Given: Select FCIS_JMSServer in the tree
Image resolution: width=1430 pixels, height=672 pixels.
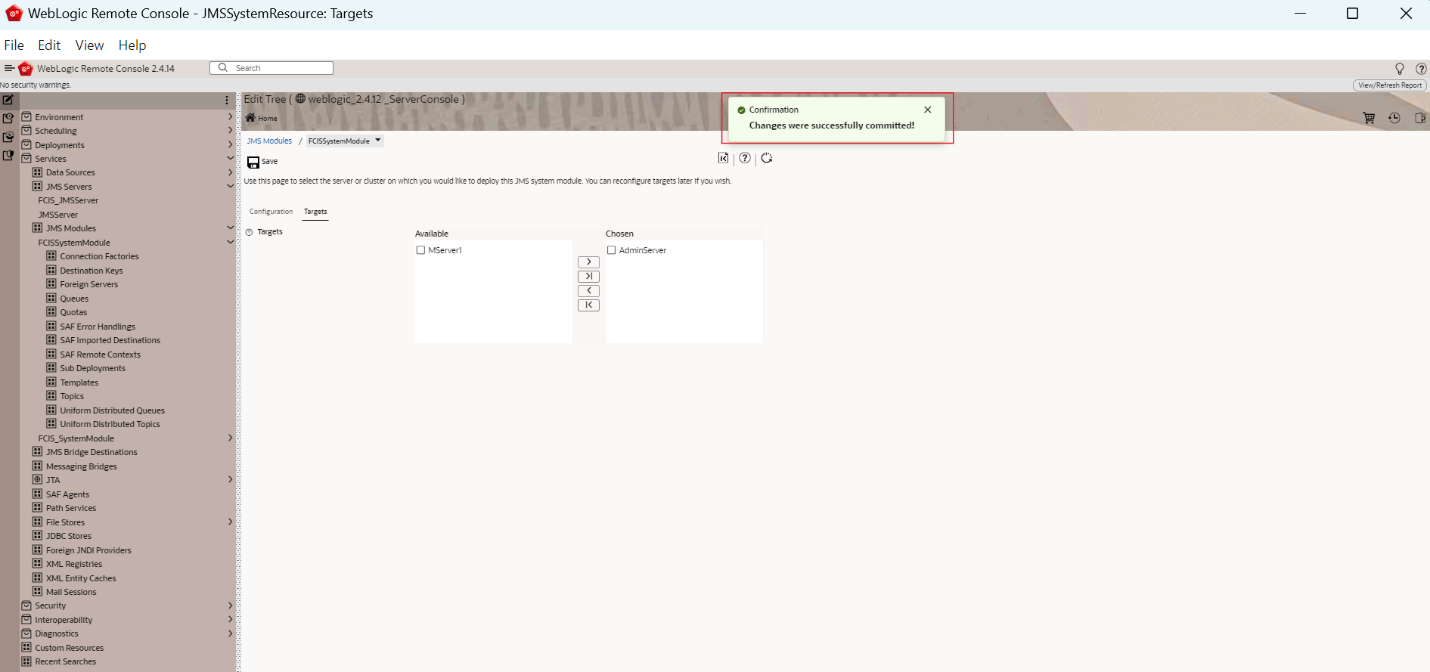Looking at the screenshot, I should [x=68, y=201].
